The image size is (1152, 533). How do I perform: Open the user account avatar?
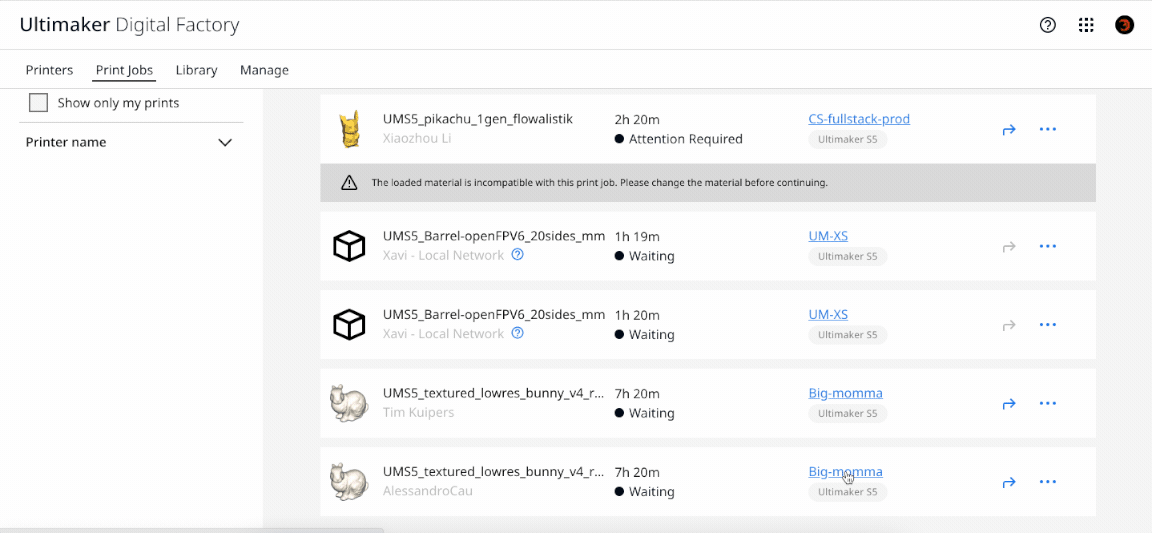coord(1124,25)
